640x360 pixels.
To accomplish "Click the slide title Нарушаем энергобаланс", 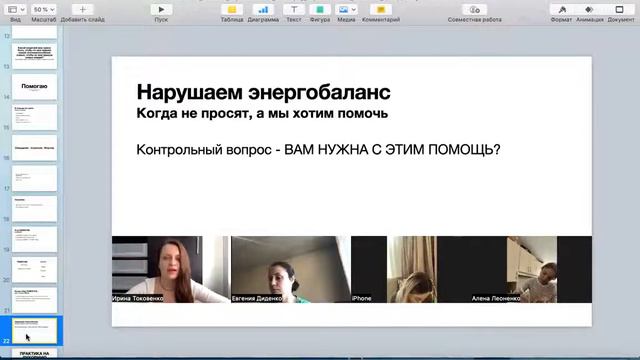I will 263,92.
